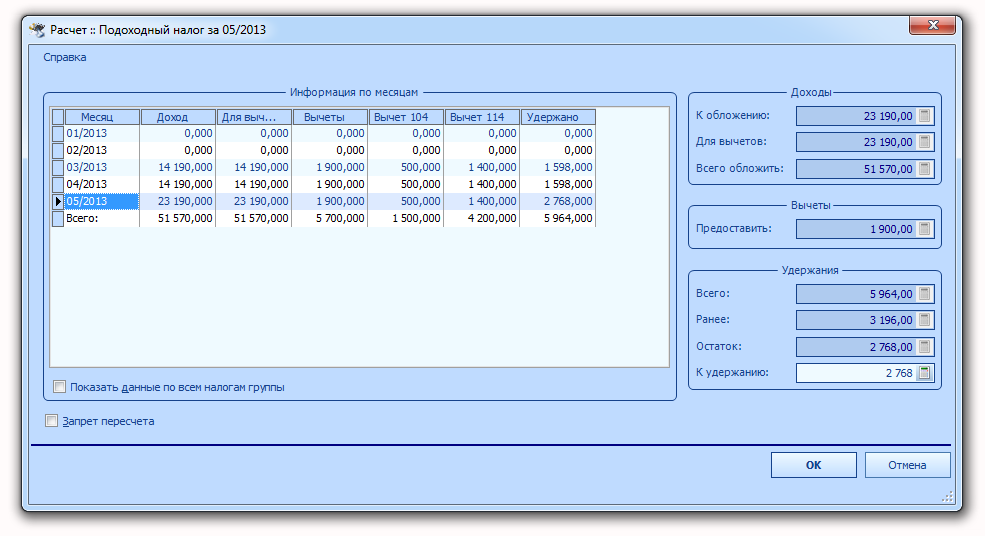Click Удержано 2 768,000 cell
985x536 pixels.
tap(558, 201)
